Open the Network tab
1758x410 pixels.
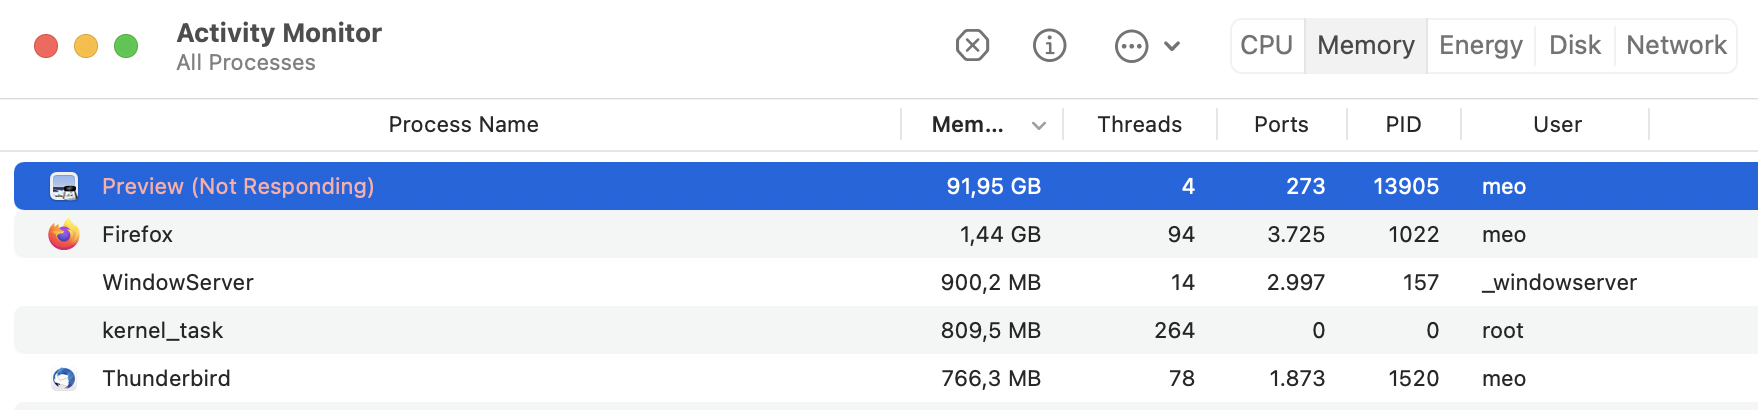pyautogui.click(x=1676, y=45)
